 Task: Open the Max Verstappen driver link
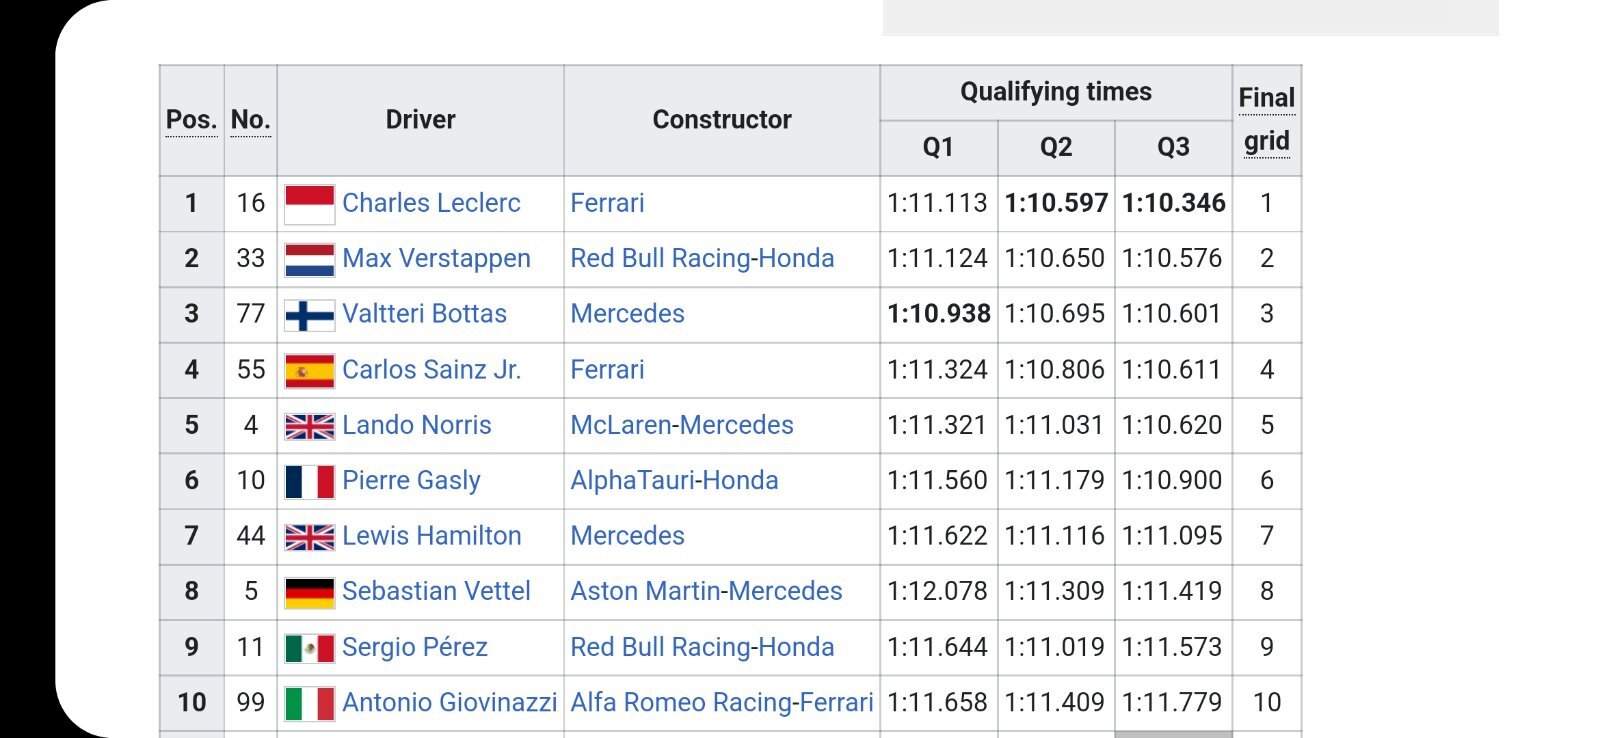point(436,258)
